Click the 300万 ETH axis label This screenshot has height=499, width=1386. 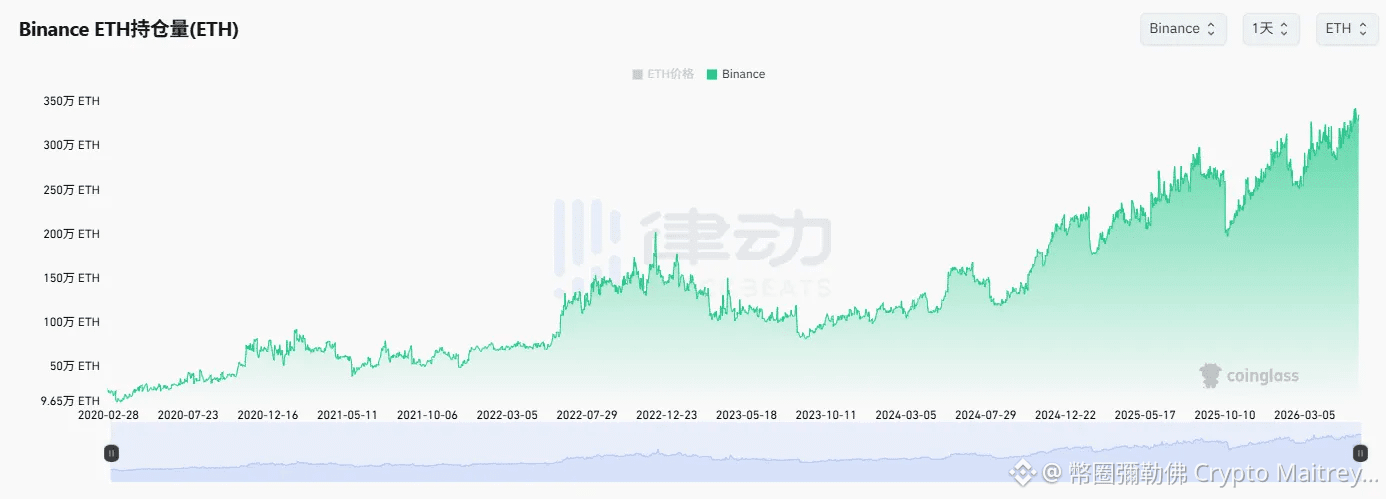tap(72, 145)
